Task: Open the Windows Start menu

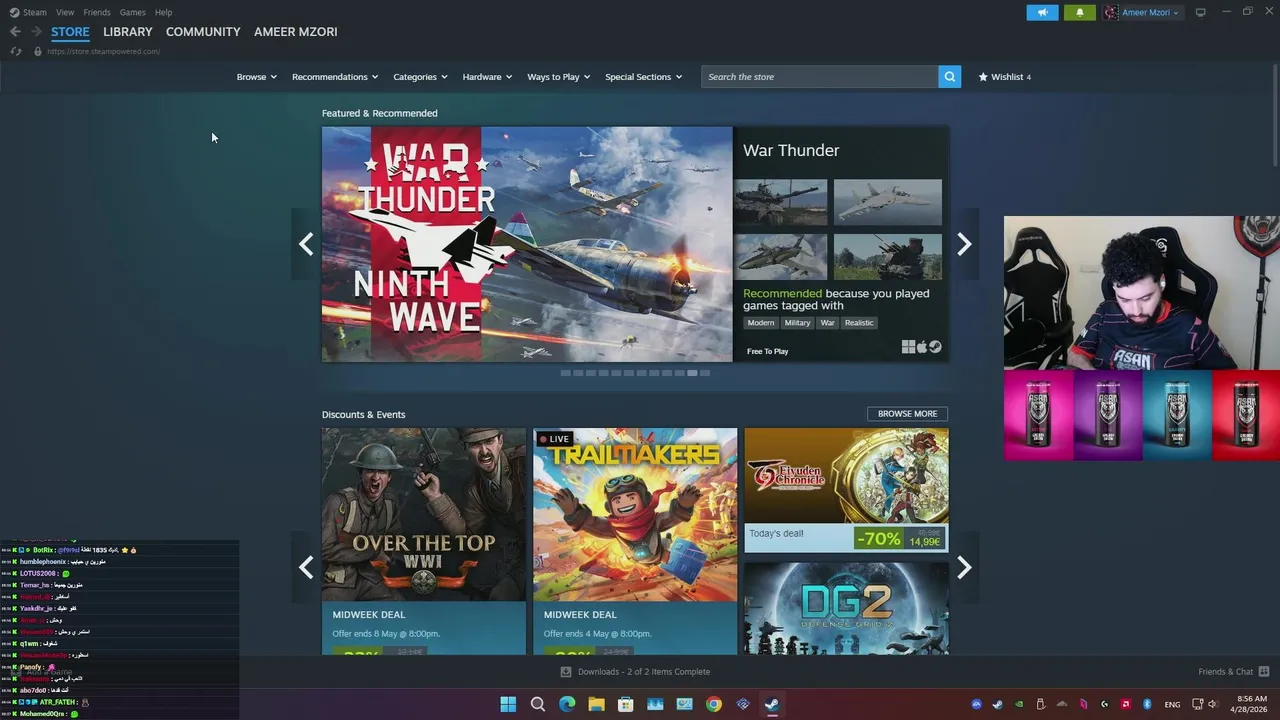Action: pos(508,704)
